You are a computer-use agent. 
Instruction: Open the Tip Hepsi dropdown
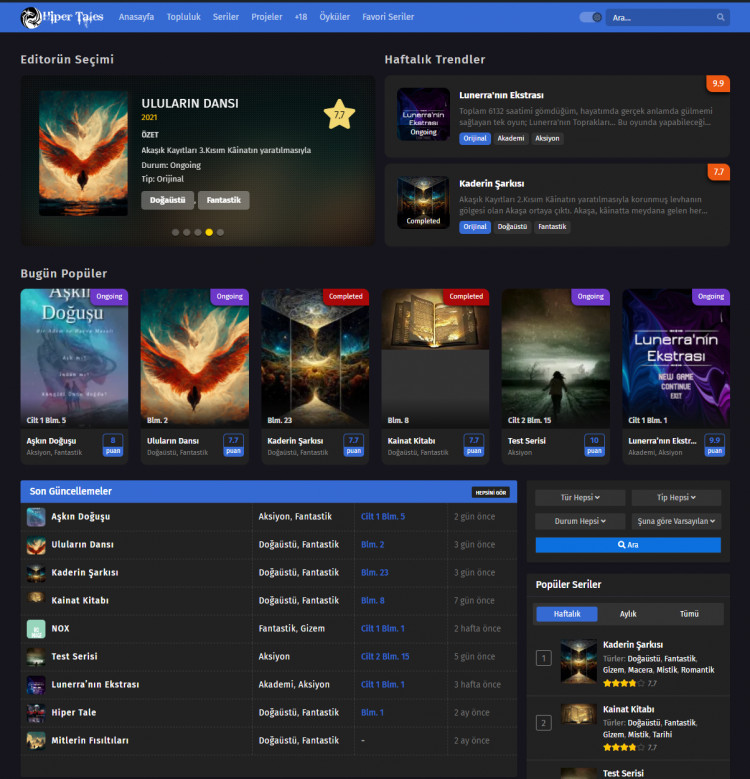676,497
